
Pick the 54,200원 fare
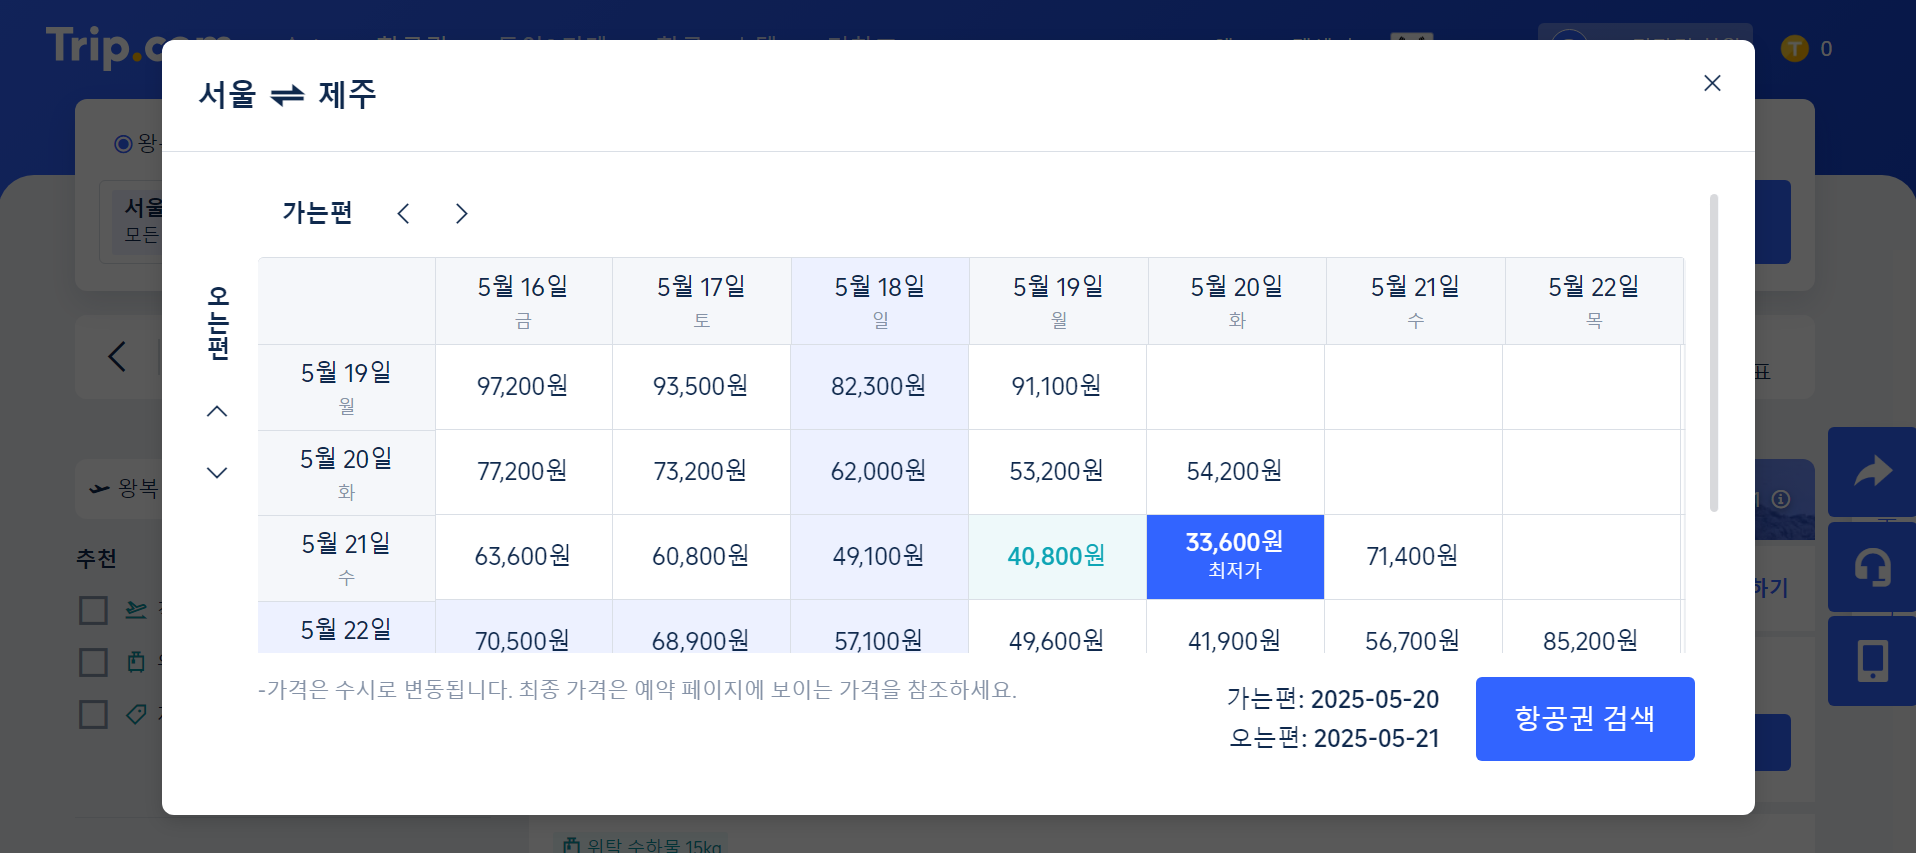pos(1235,471)
